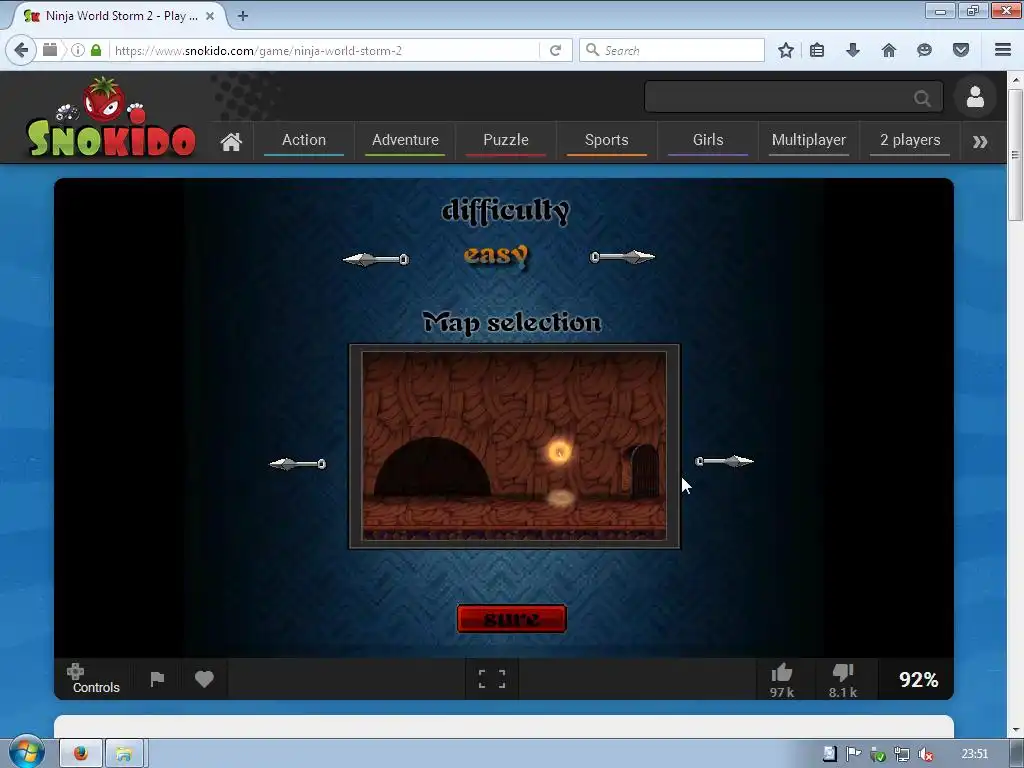Open the user account profile icon
1024x768 pixels.
coord(975,97)
